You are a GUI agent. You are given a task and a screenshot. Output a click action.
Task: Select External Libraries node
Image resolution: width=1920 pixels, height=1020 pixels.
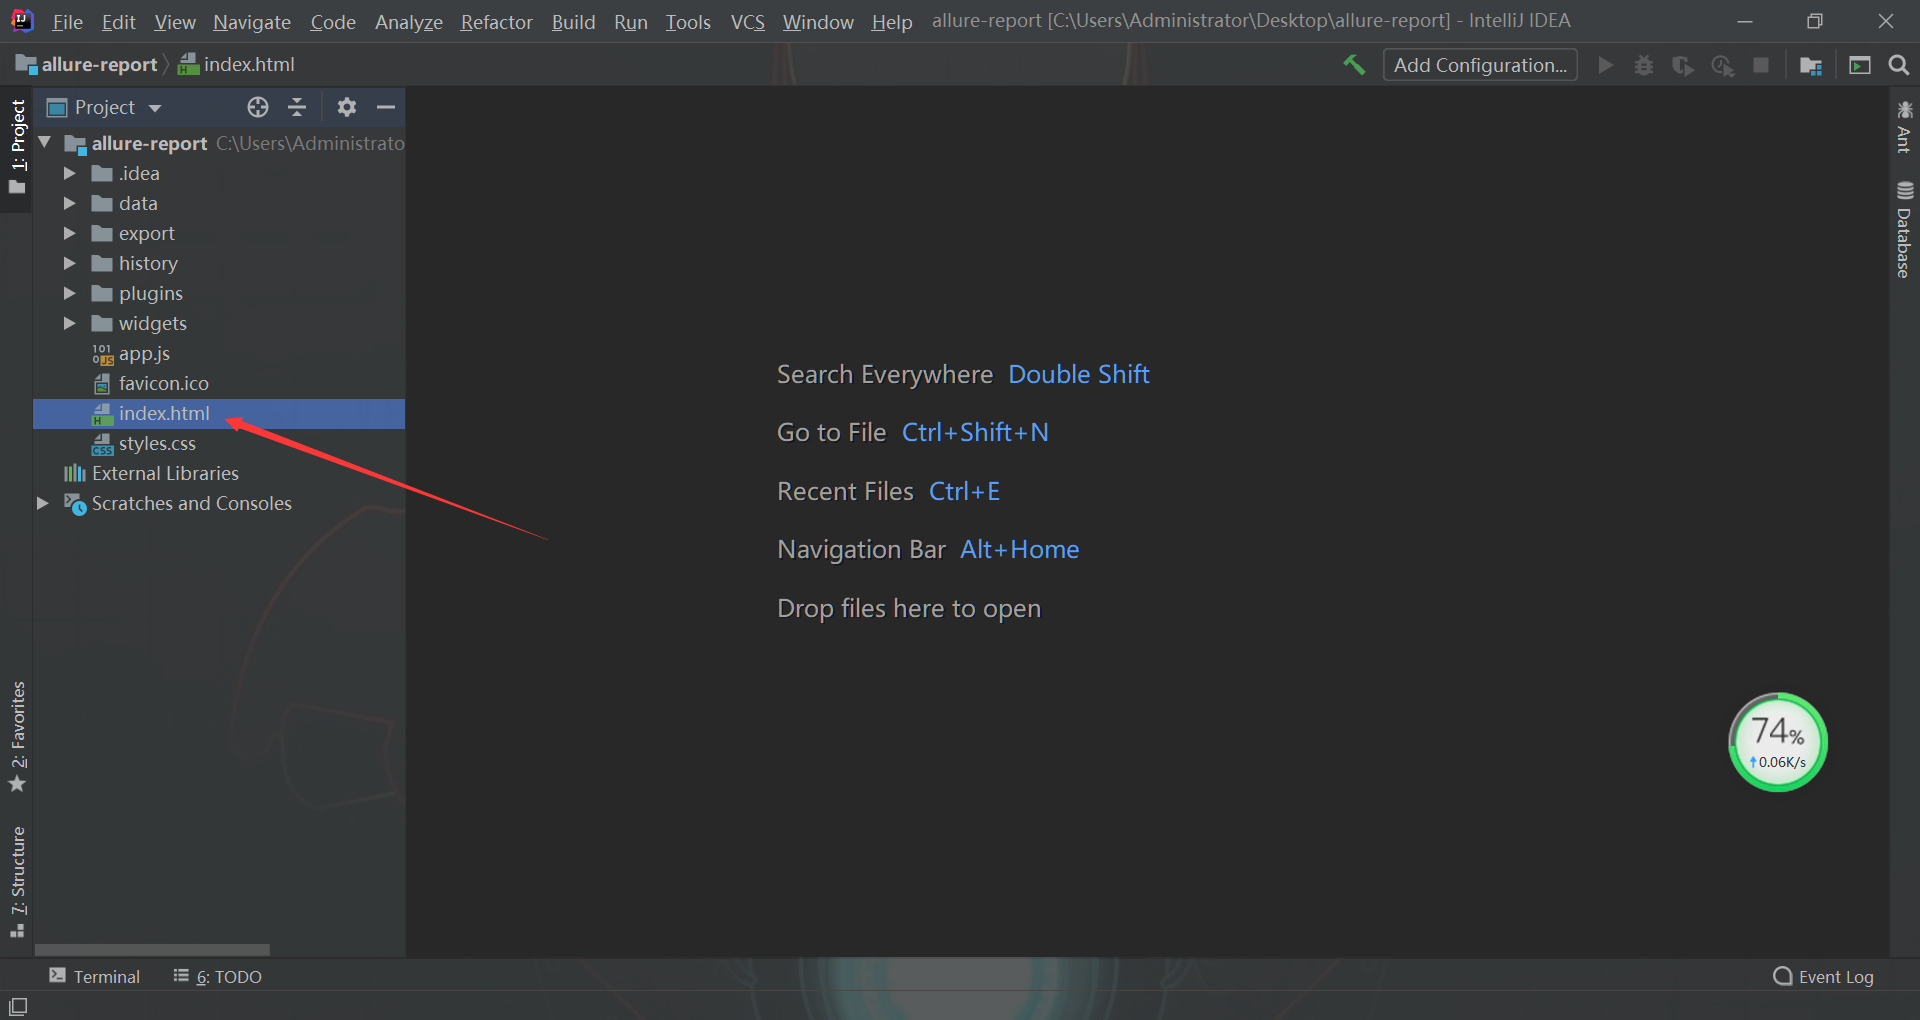[165, 473]
